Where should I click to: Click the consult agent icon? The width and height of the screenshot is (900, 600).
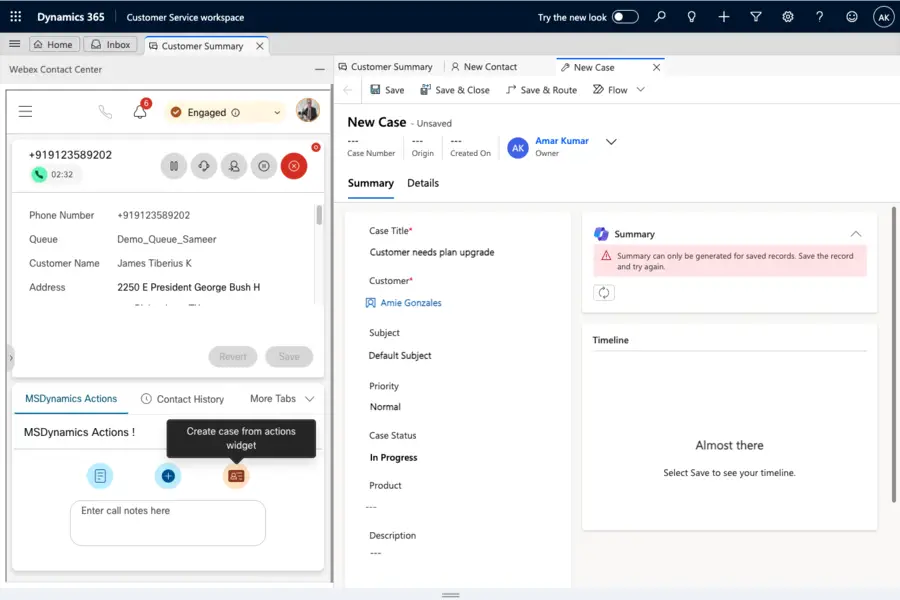pos(234,166)
